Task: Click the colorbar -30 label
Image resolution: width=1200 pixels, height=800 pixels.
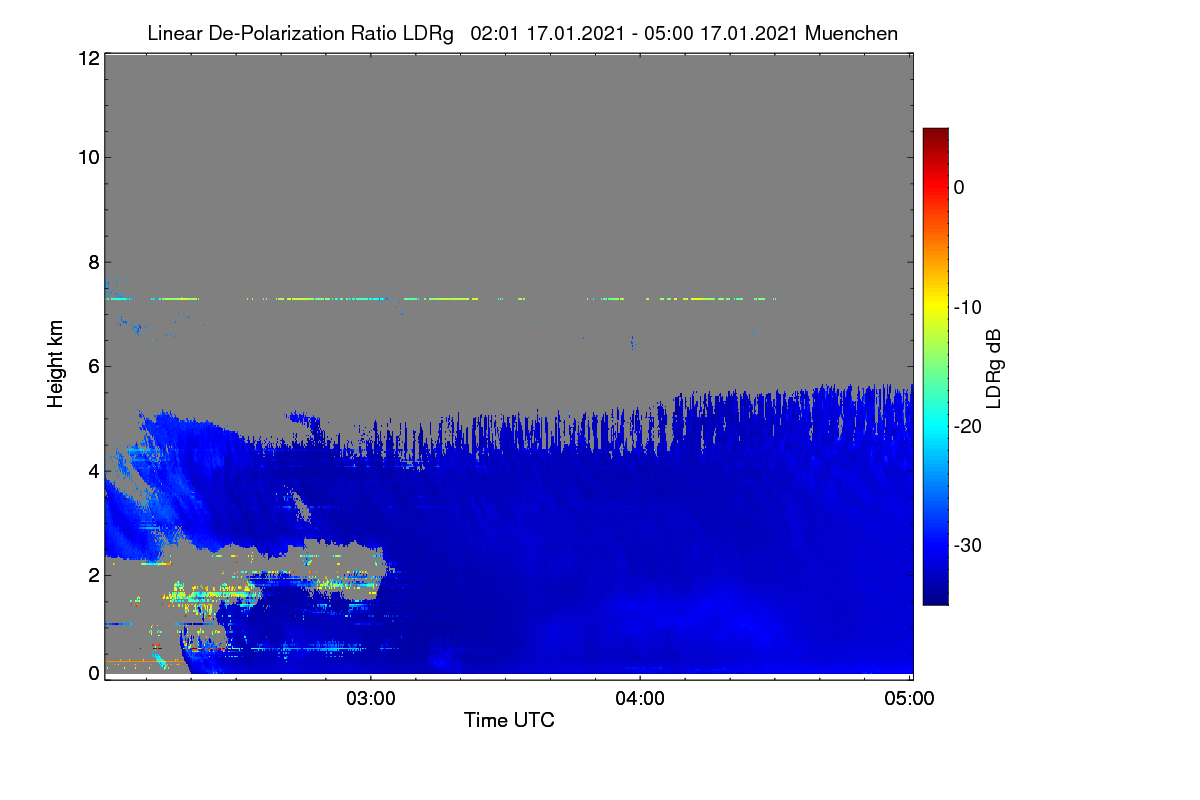Action: [x=966, y=546]
